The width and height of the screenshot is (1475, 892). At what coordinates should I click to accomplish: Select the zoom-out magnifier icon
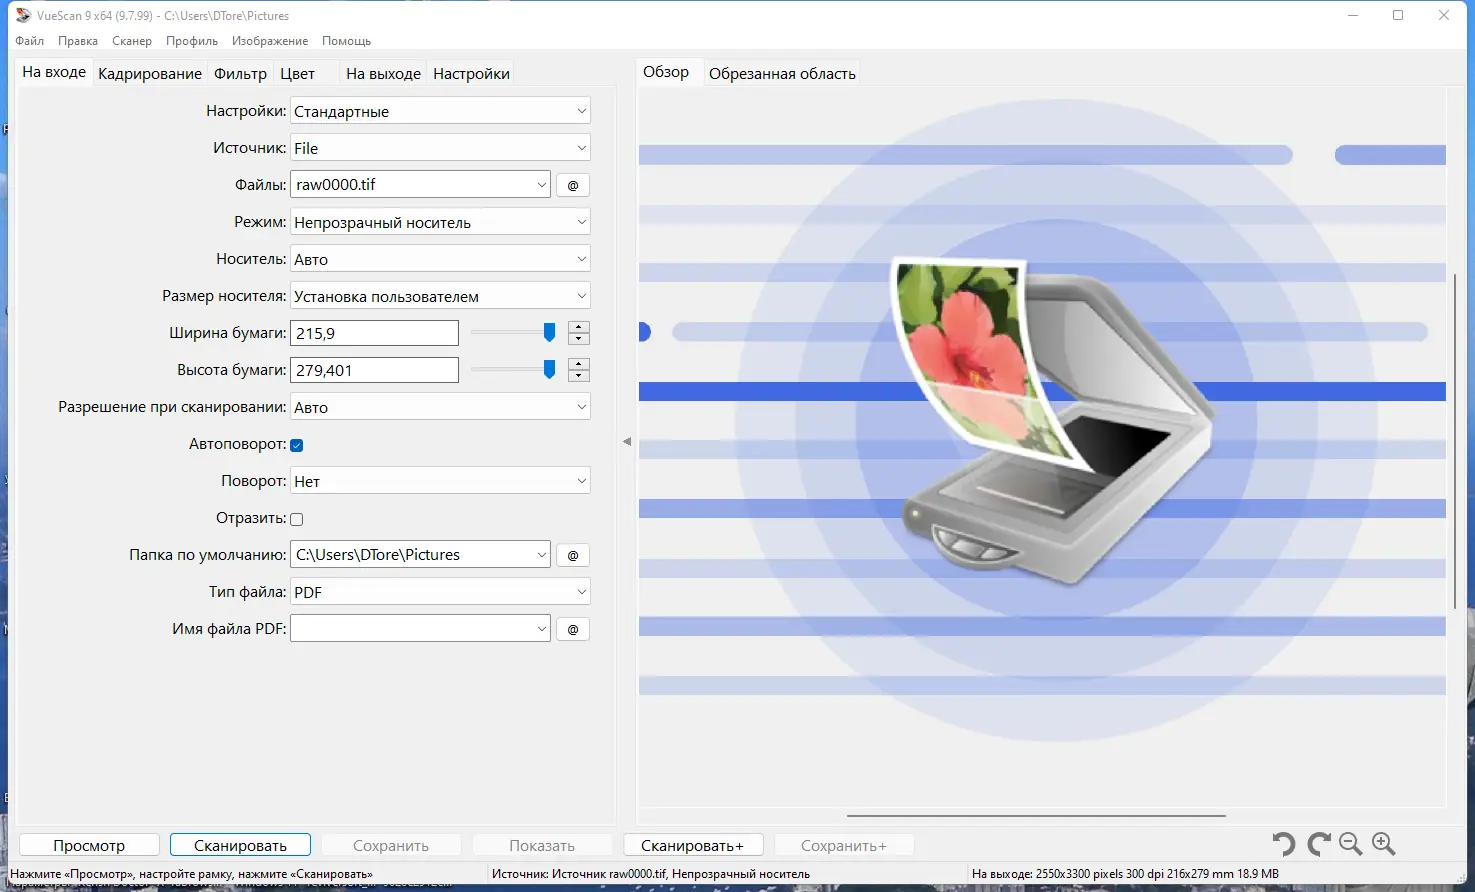coord(1351,844)
